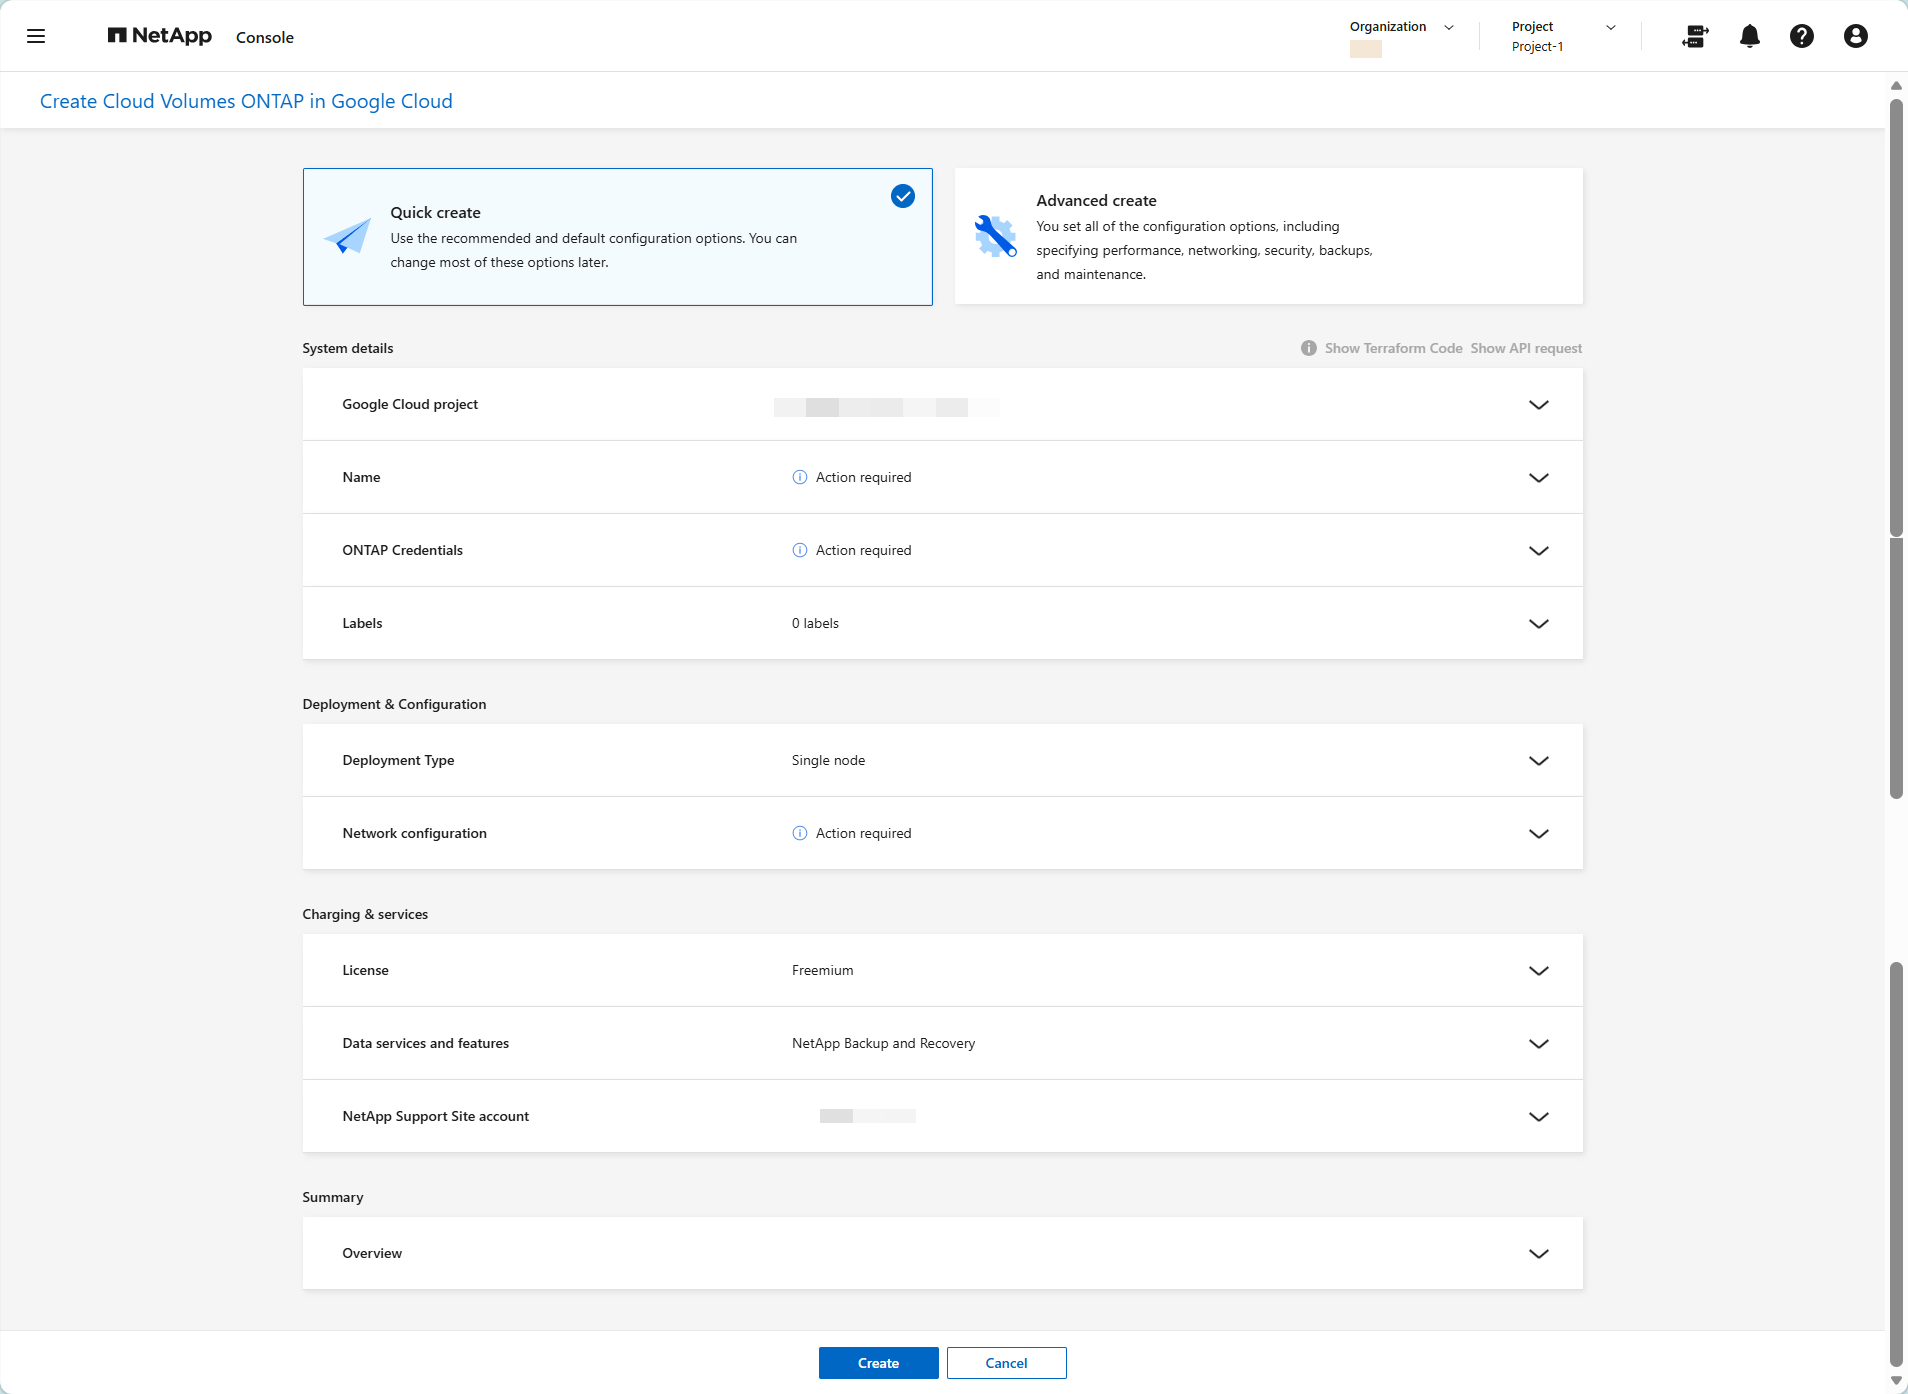Click NetApp Backup and Recovery value
The image size is (1908, 1394).
point(883,1043)
